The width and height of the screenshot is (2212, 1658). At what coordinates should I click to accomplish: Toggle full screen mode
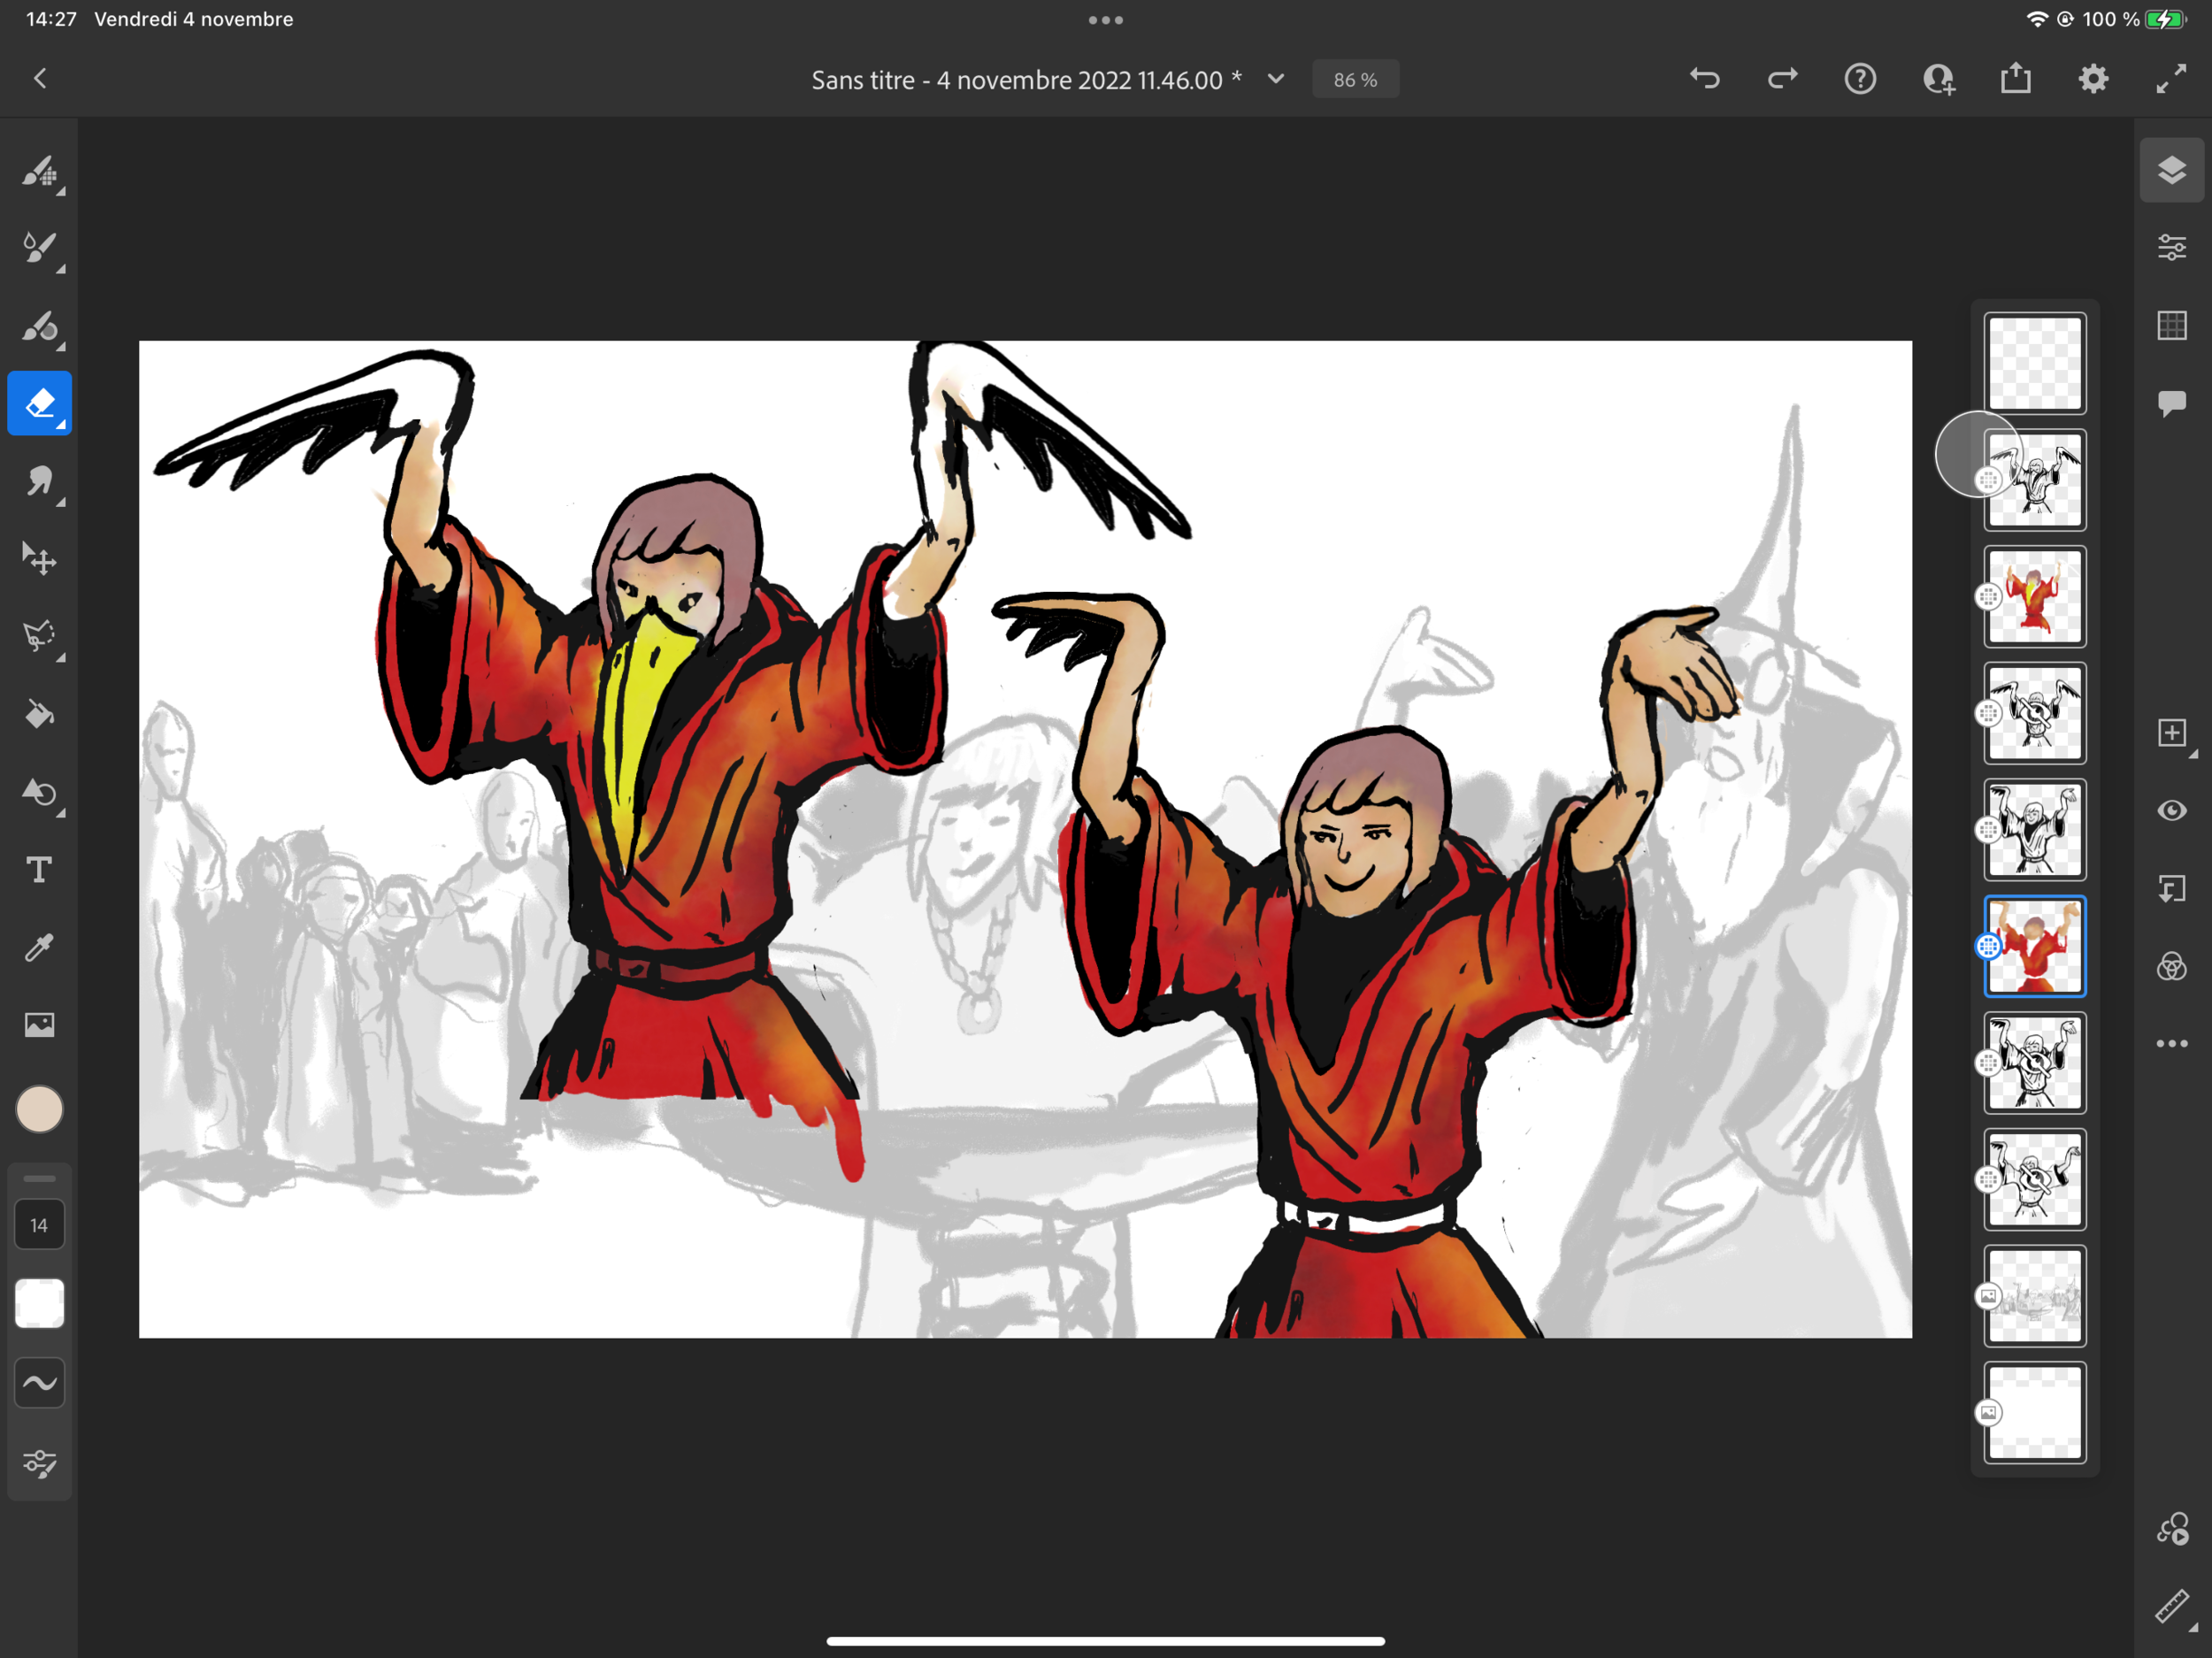(2170, 79)
